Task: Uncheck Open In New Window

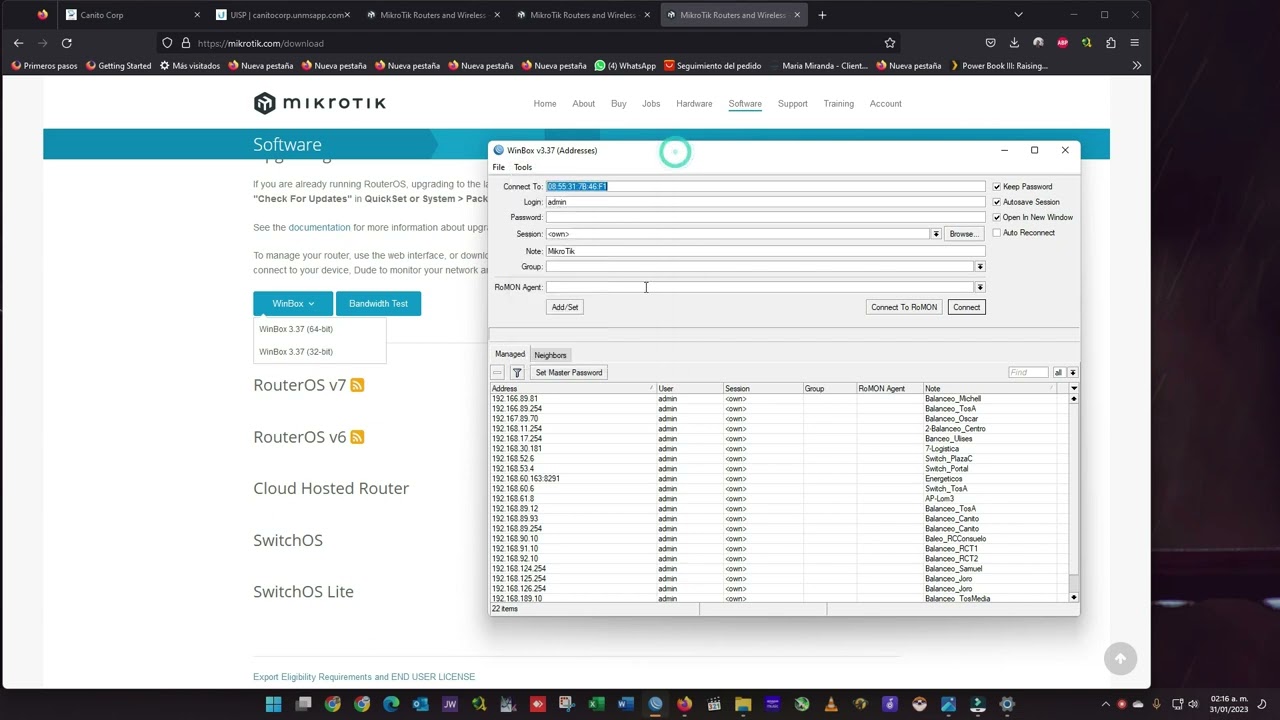Action: (x=996, y=217)
